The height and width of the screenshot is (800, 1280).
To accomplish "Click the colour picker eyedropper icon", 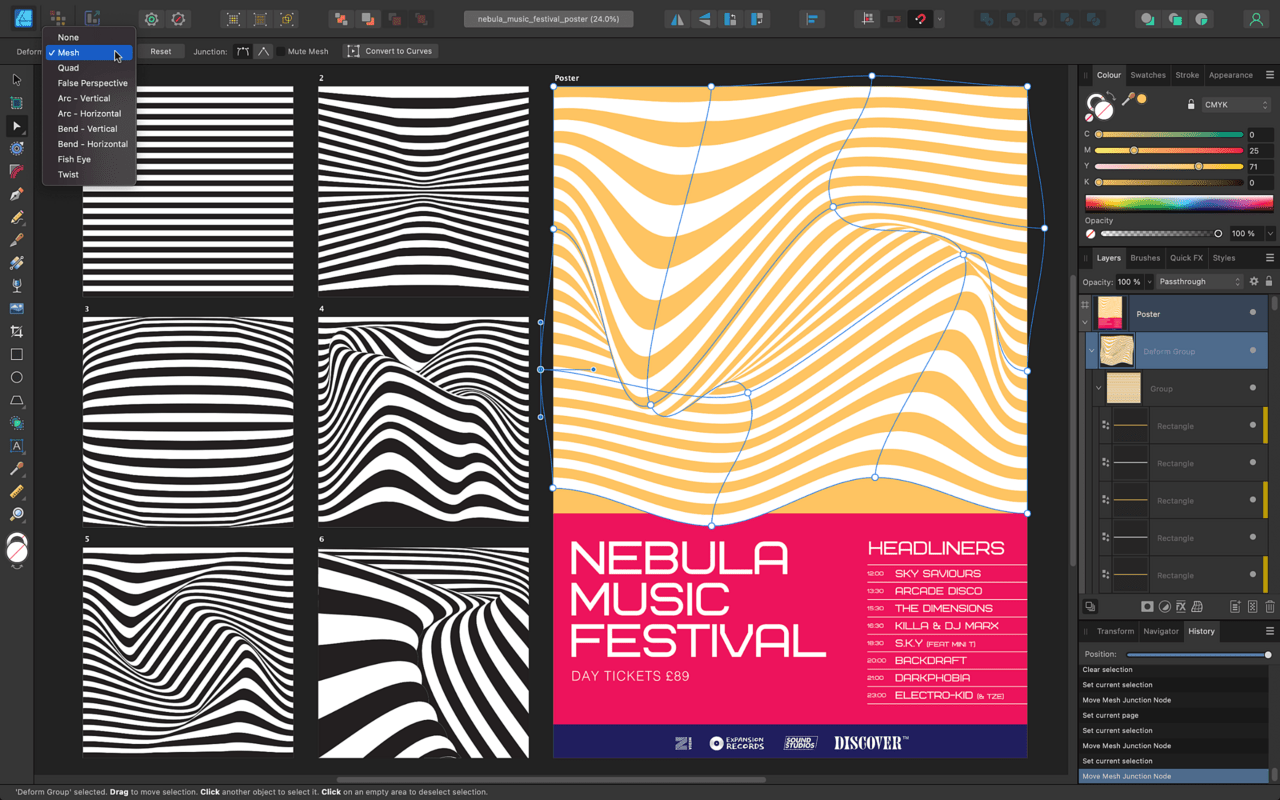I will (x=1128, y=99).
